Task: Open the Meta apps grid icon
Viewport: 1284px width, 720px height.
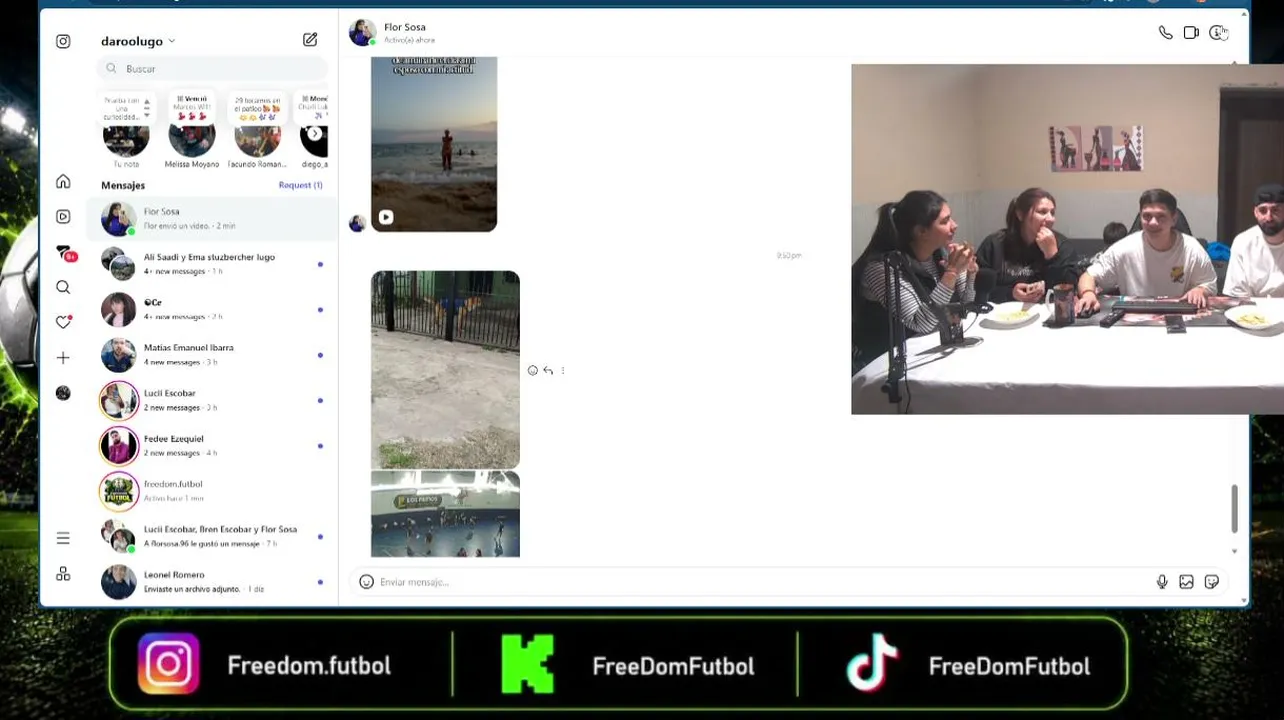Action: pyautogui.click(x=63, y=574)
